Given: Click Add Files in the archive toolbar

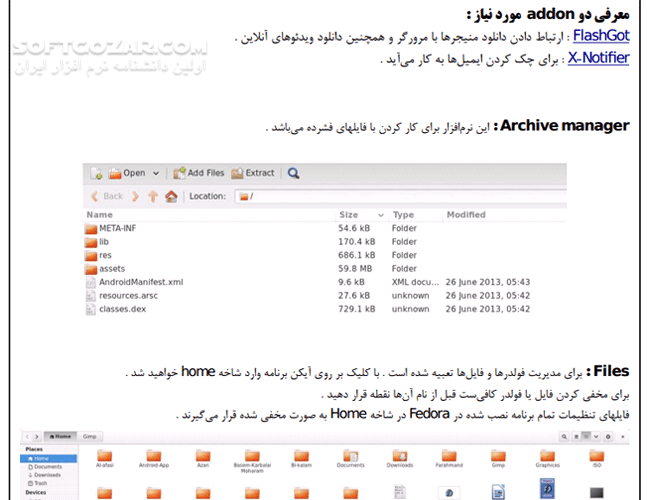Looking at the screenshot, I should [199, 173].
